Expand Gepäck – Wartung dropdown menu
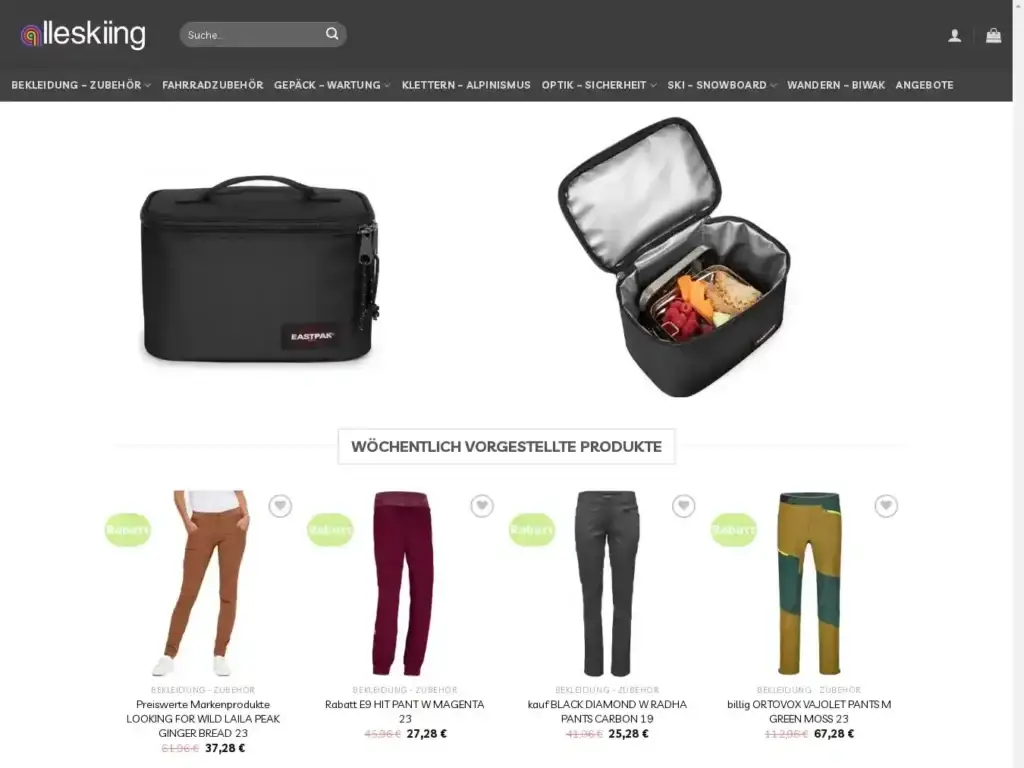 pyautogui.click(x=332, y=85)
